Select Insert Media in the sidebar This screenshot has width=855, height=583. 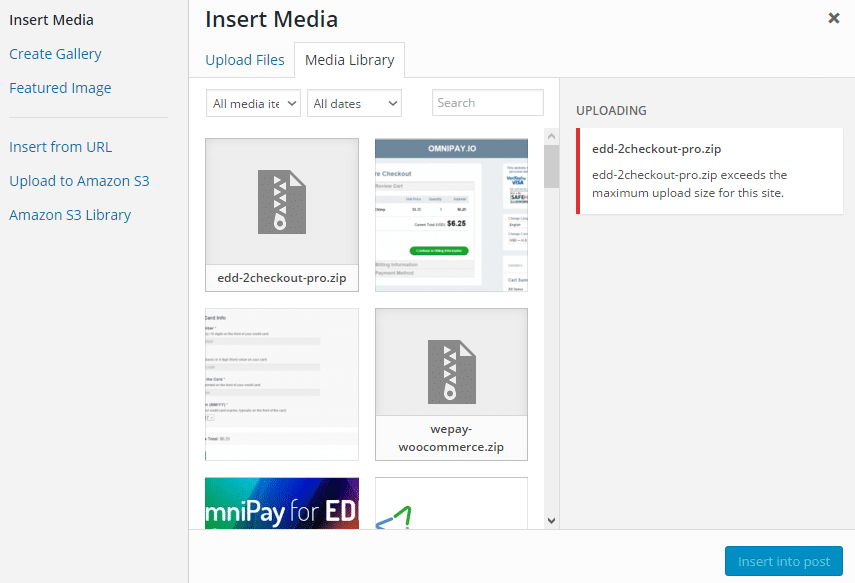coord(52,19)
